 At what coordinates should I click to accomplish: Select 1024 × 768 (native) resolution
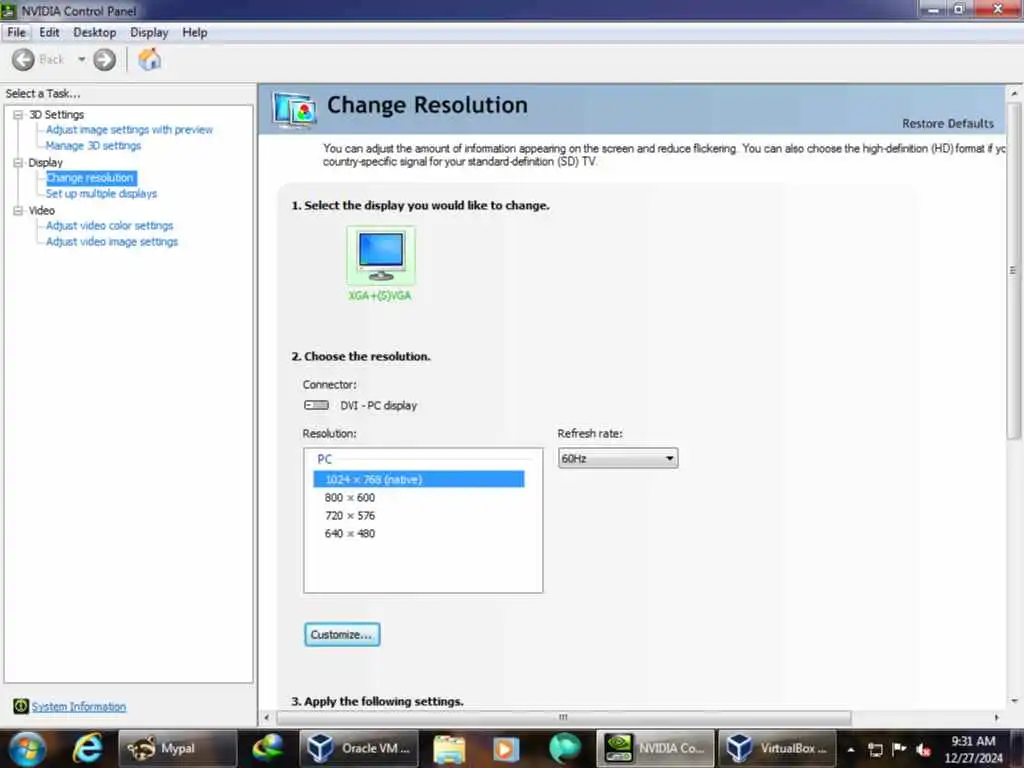[419, 479]
